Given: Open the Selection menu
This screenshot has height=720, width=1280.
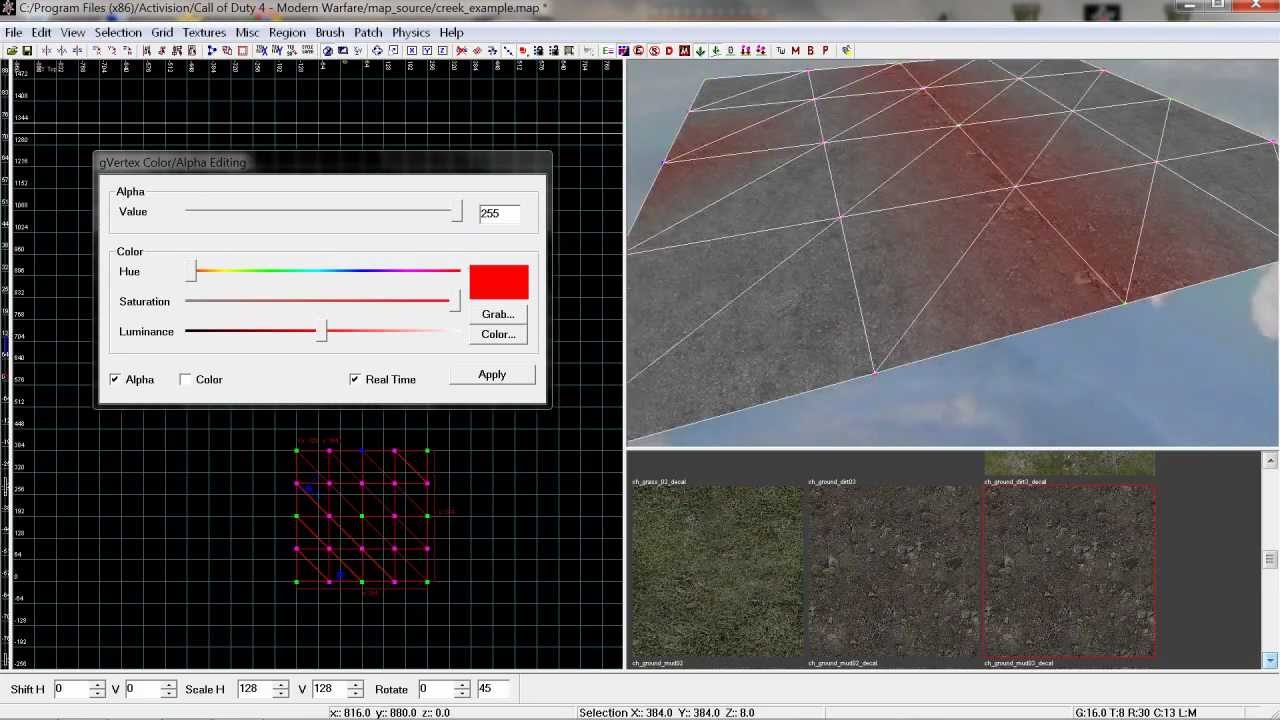Looking at the screenshot, I should point(118,32).
